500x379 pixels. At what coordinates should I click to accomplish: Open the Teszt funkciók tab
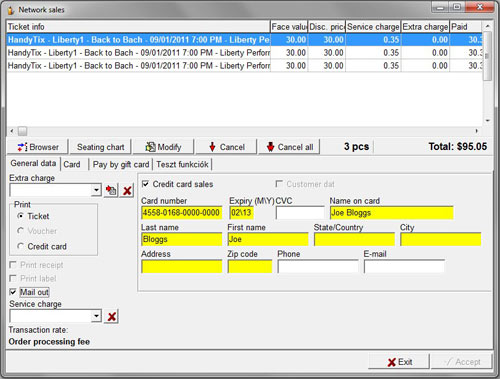[x=182, y=164]
